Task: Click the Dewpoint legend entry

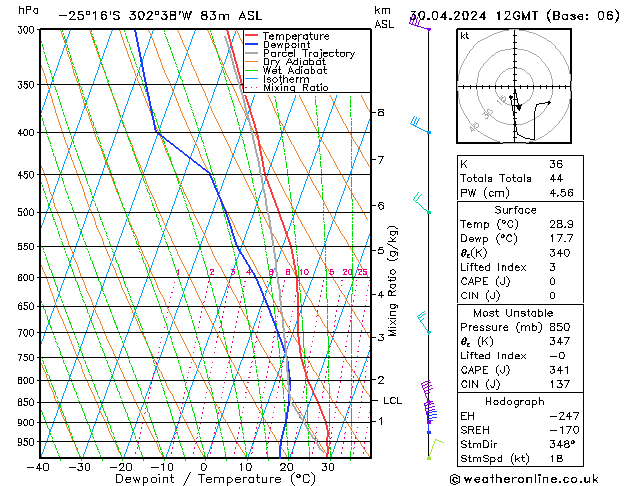Action: 278,45
